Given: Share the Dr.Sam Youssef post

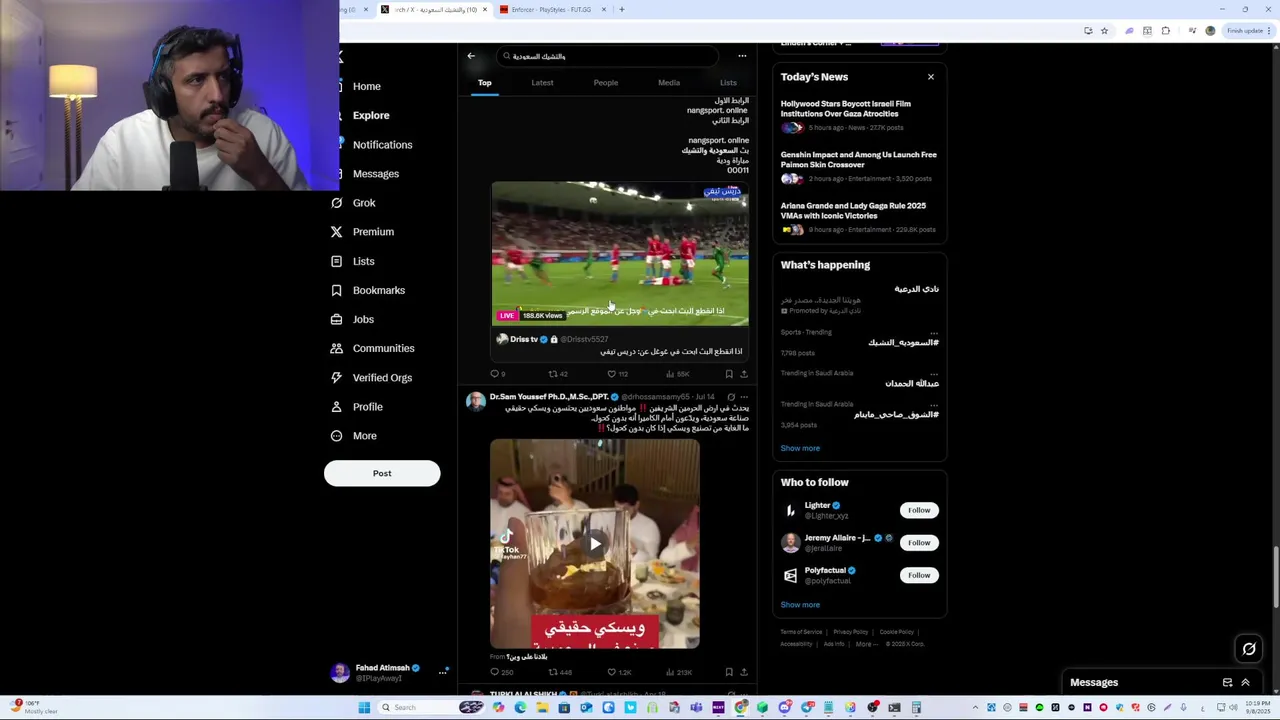Looking at the screenshot, I should [x=743, y=672].
